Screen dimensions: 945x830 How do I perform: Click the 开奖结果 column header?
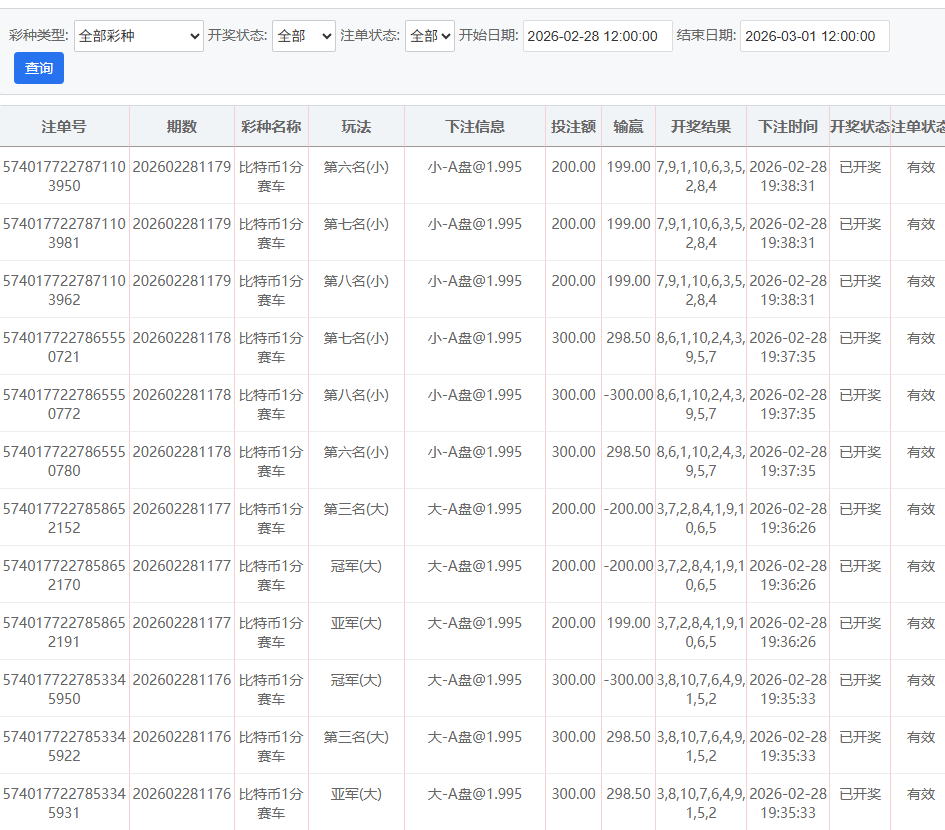point(701,127)
